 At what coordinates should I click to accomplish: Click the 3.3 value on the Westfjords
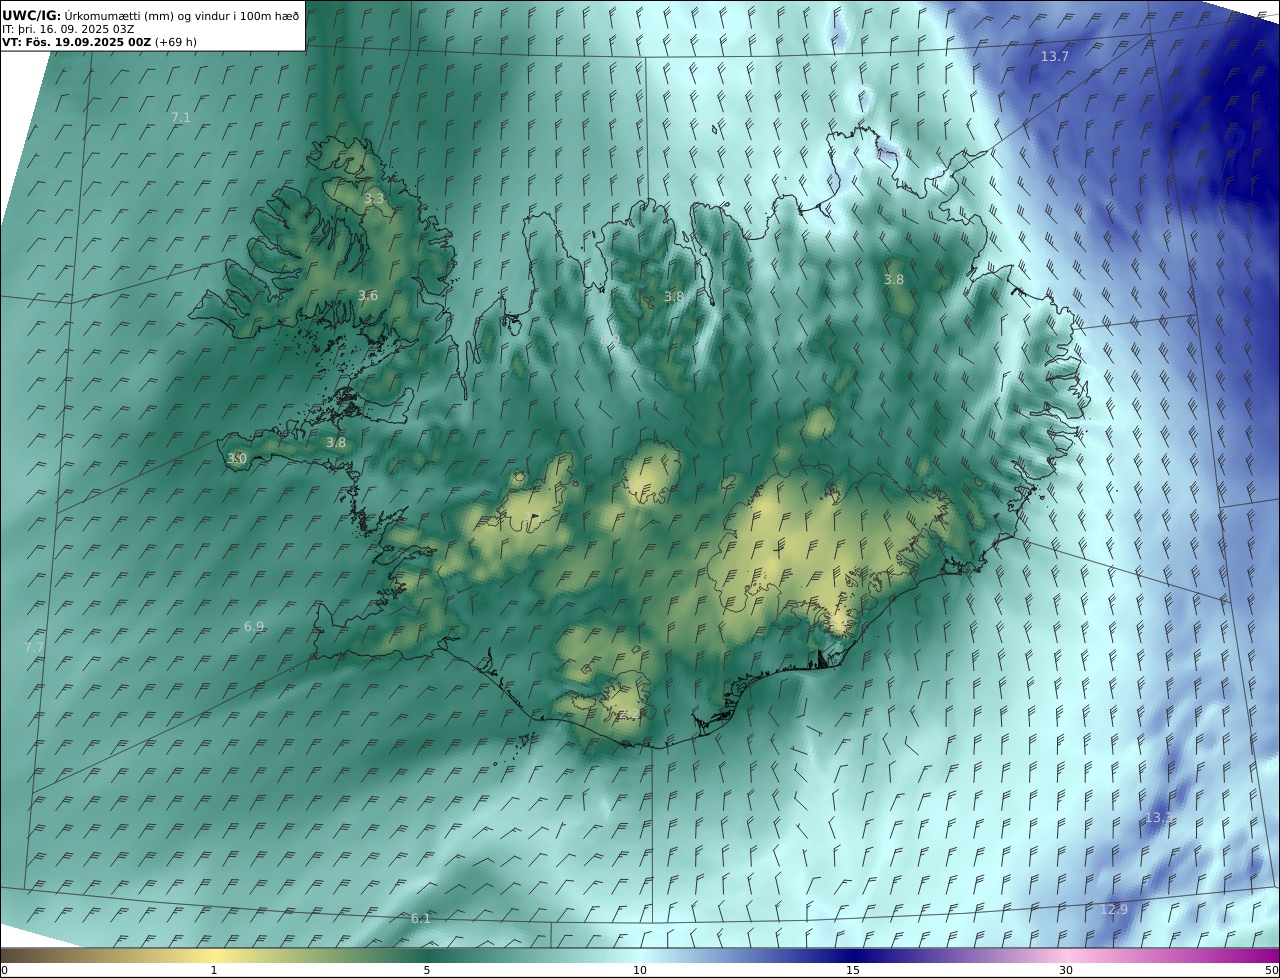point(373,199)
